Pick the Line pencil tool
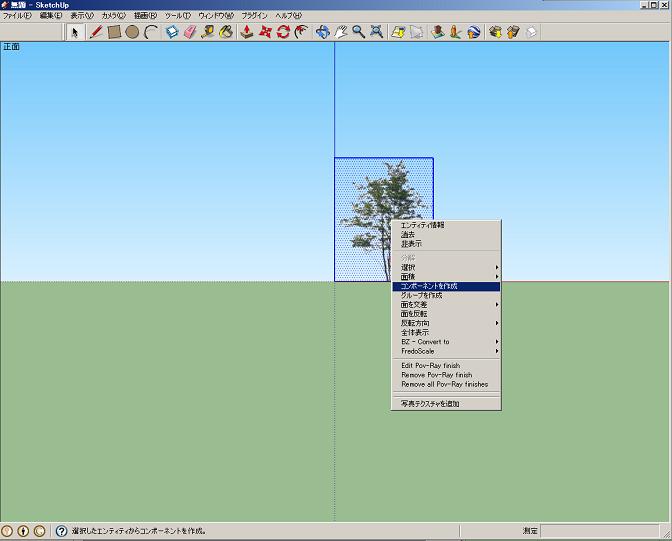This screenshot has height=541, width=672. 96,32
